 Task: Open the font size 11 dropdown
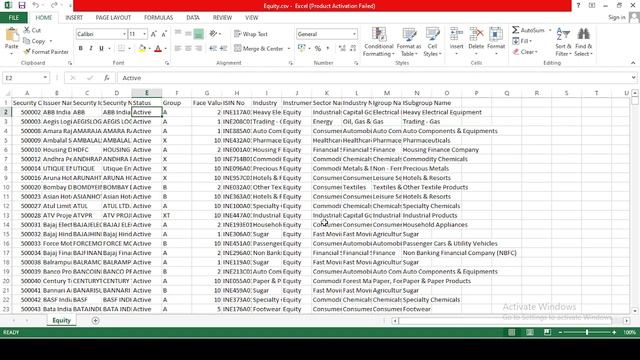144,34
